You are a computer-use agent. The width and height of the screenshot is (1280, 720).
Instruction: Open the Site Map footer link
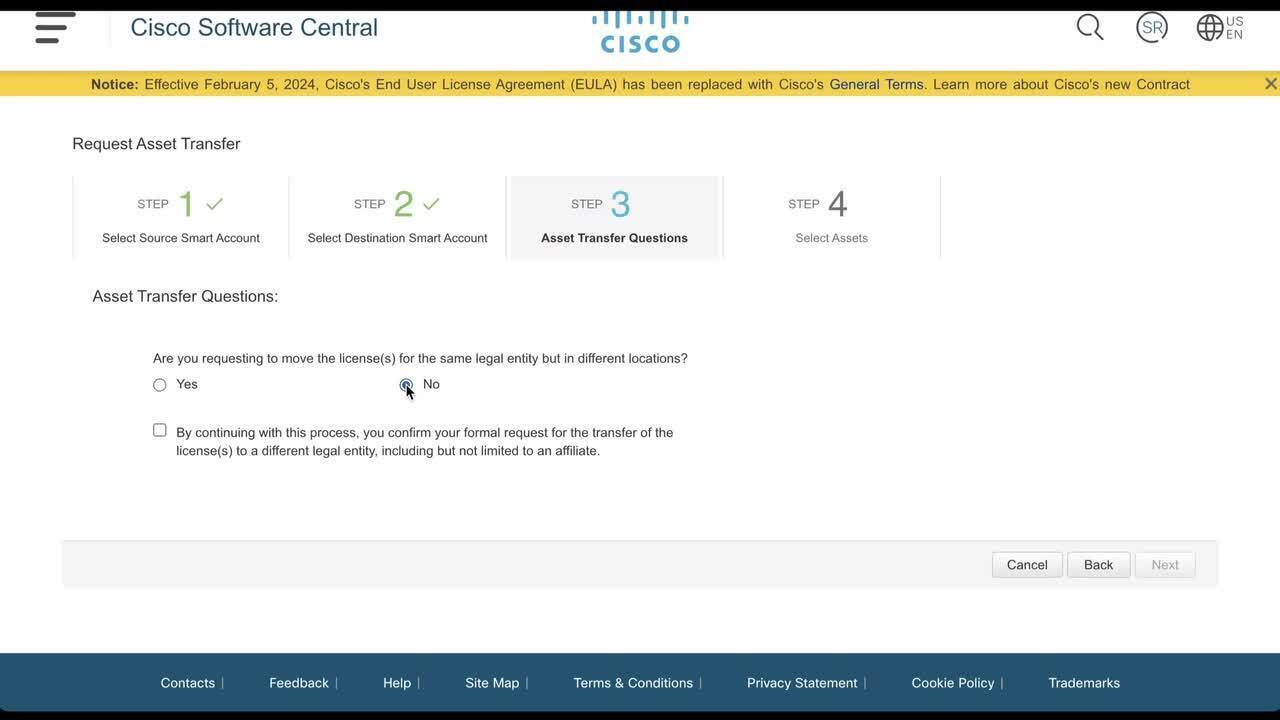tap(492, 683)
